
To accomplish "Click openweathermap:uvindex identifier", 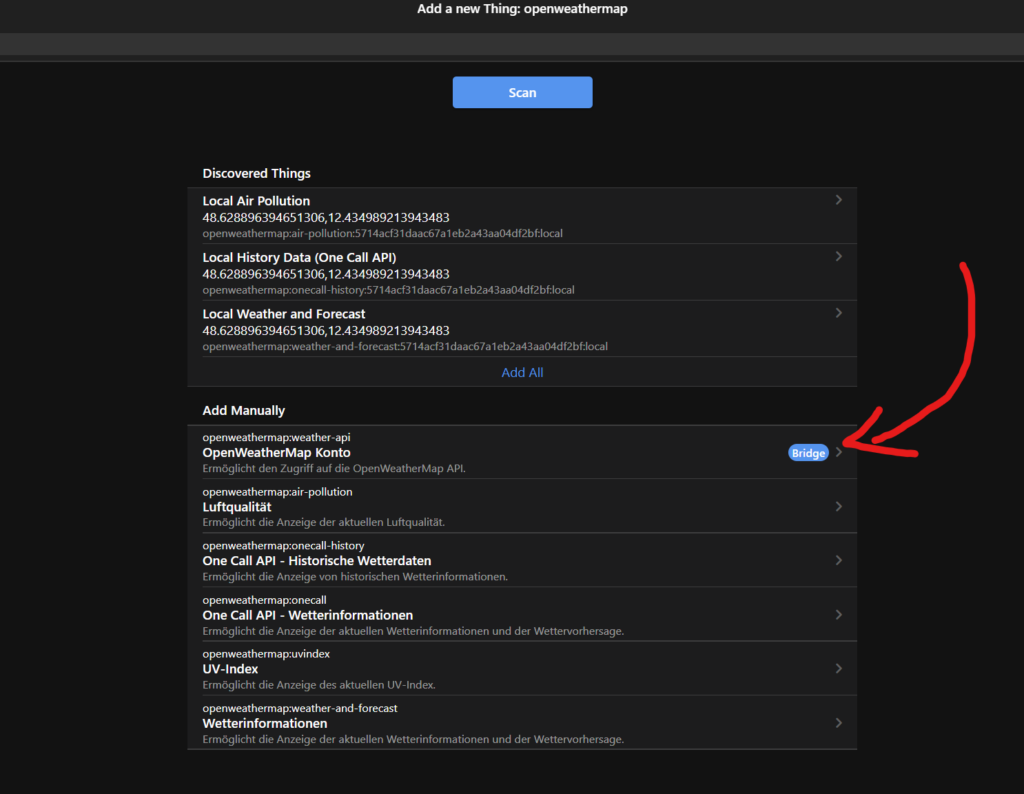I will [x=266, y=654].
